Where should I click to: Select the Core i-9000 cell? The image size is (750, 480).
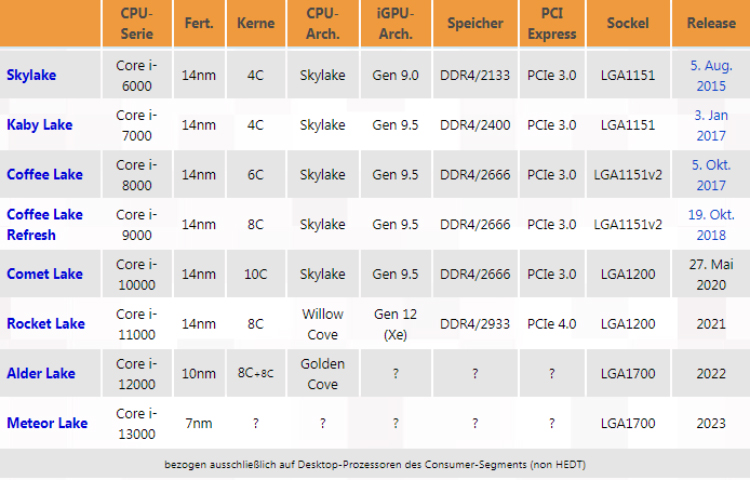coord(137,224)
